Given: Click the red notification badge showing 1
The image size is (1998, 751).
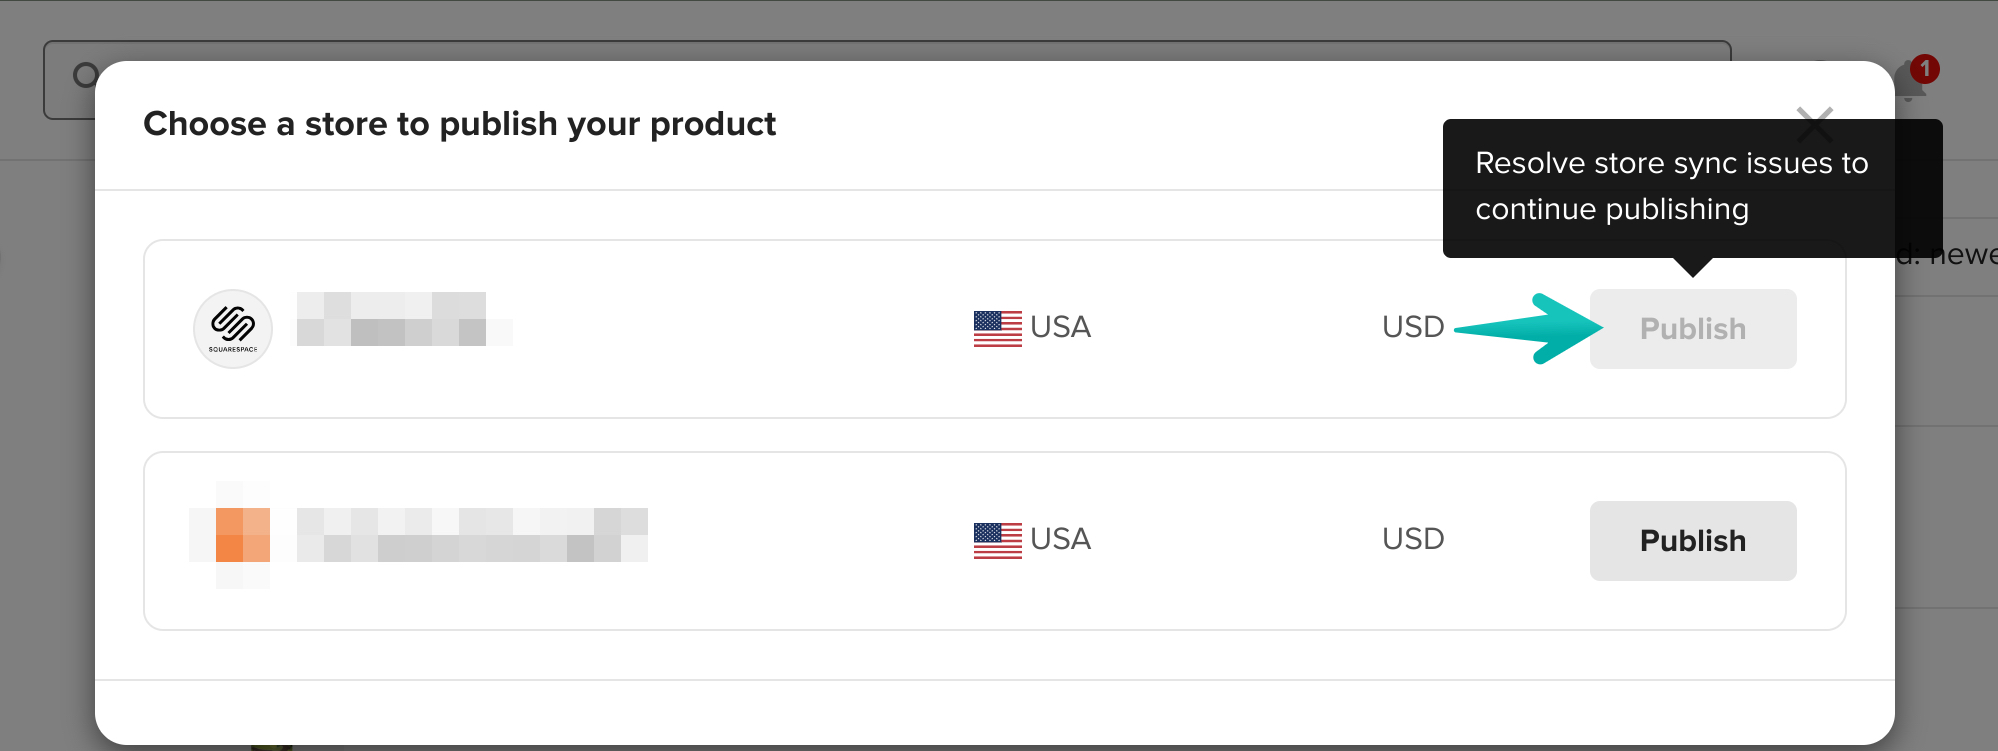Looking at the screenshot, I should pos(1925,69).
